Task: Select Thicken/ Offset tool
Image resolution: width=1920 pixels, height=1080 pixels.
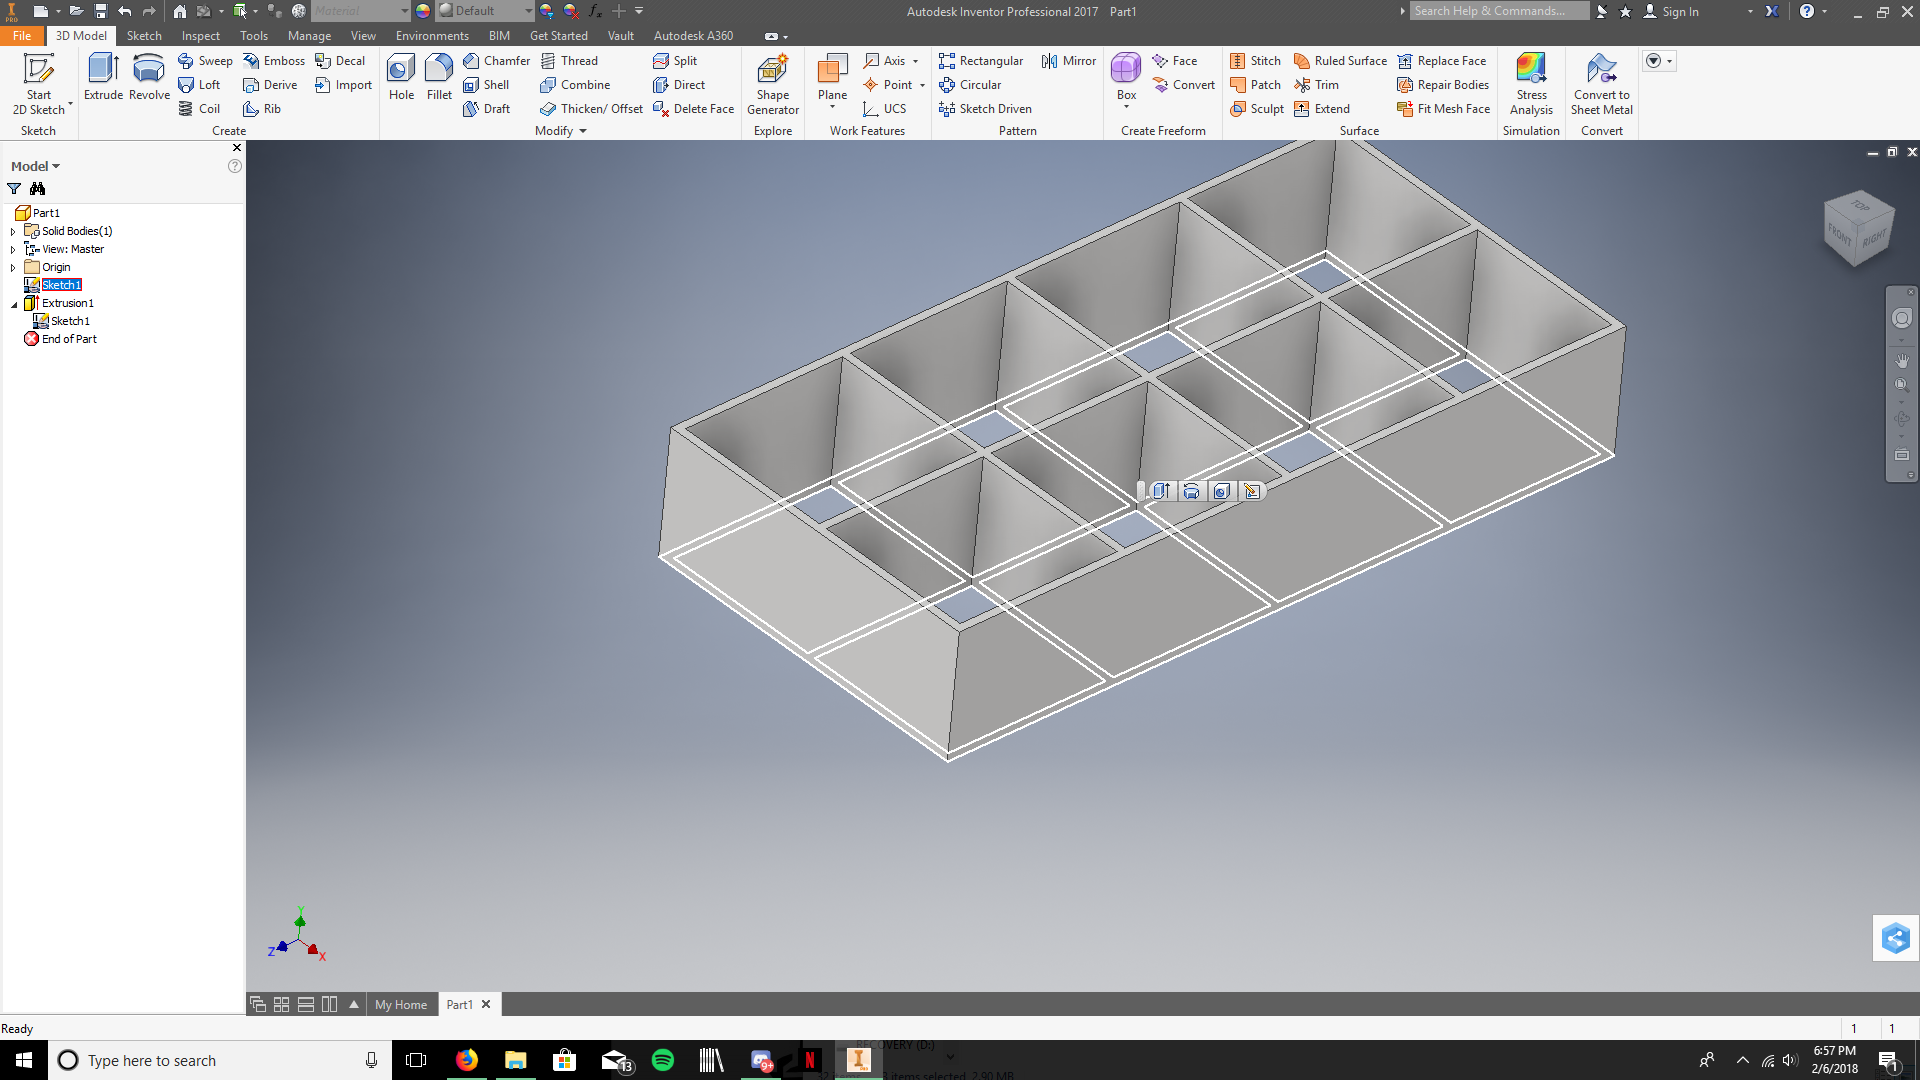Action: 591,109
